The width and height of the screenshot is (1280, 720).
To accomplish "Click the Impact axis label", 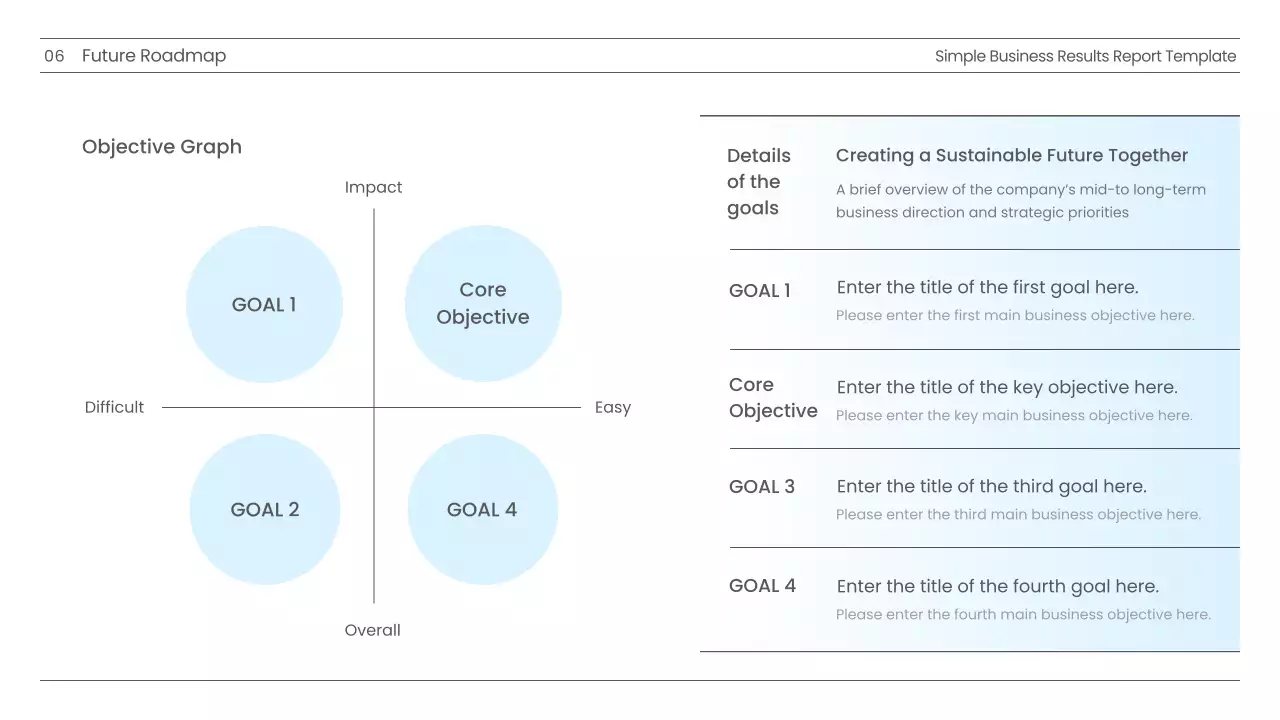I will [x=373, y=187].
